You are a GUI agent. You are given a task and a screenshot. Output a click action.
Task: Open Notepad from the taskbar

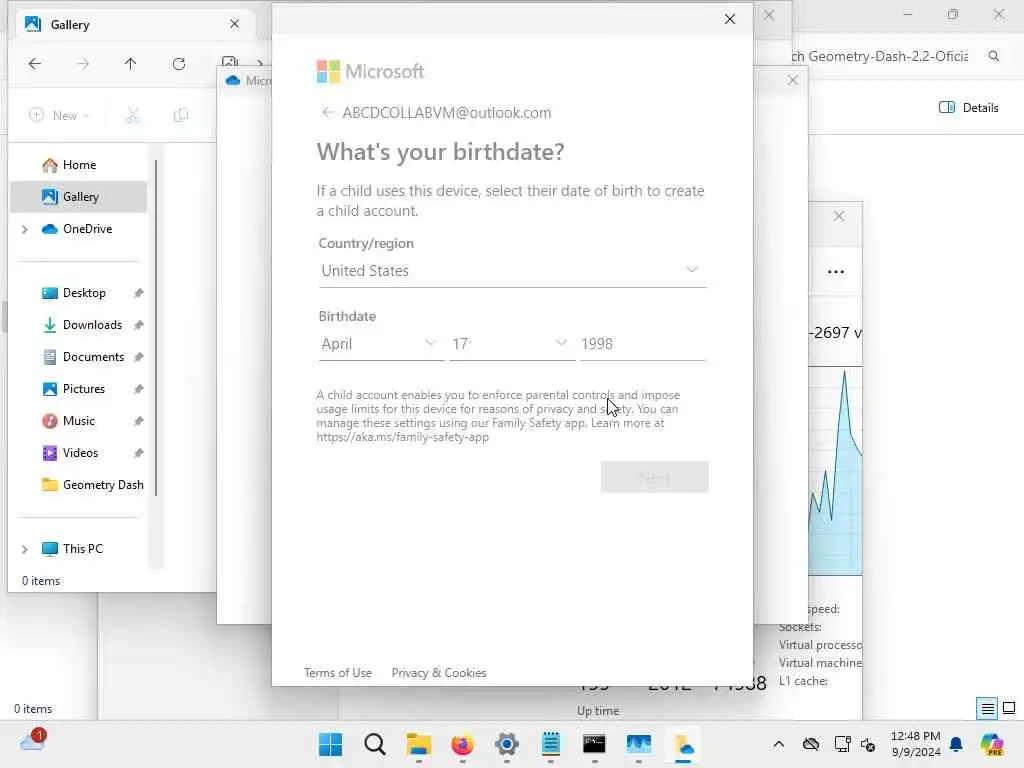(x=551, y=744)
